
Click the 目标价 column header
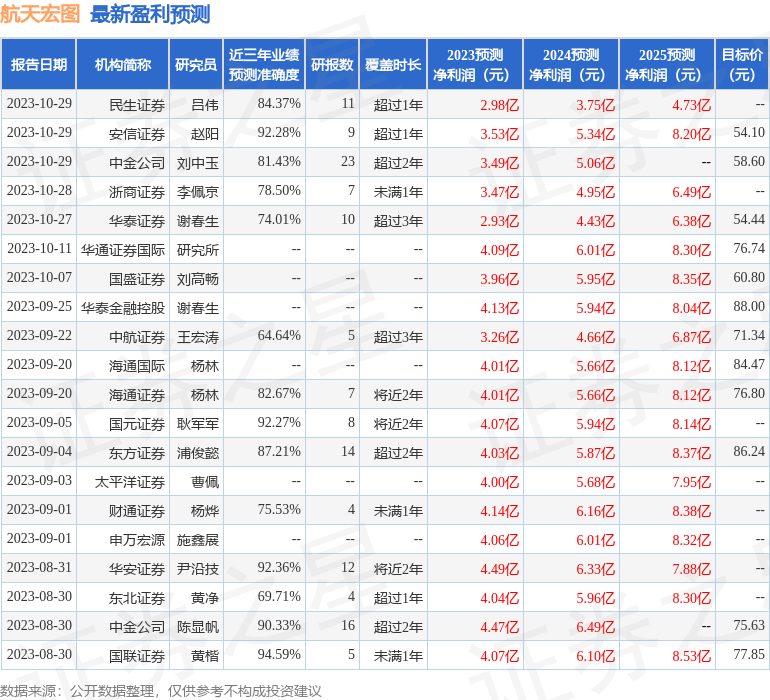pyautogui.click(x=742, y=64)
